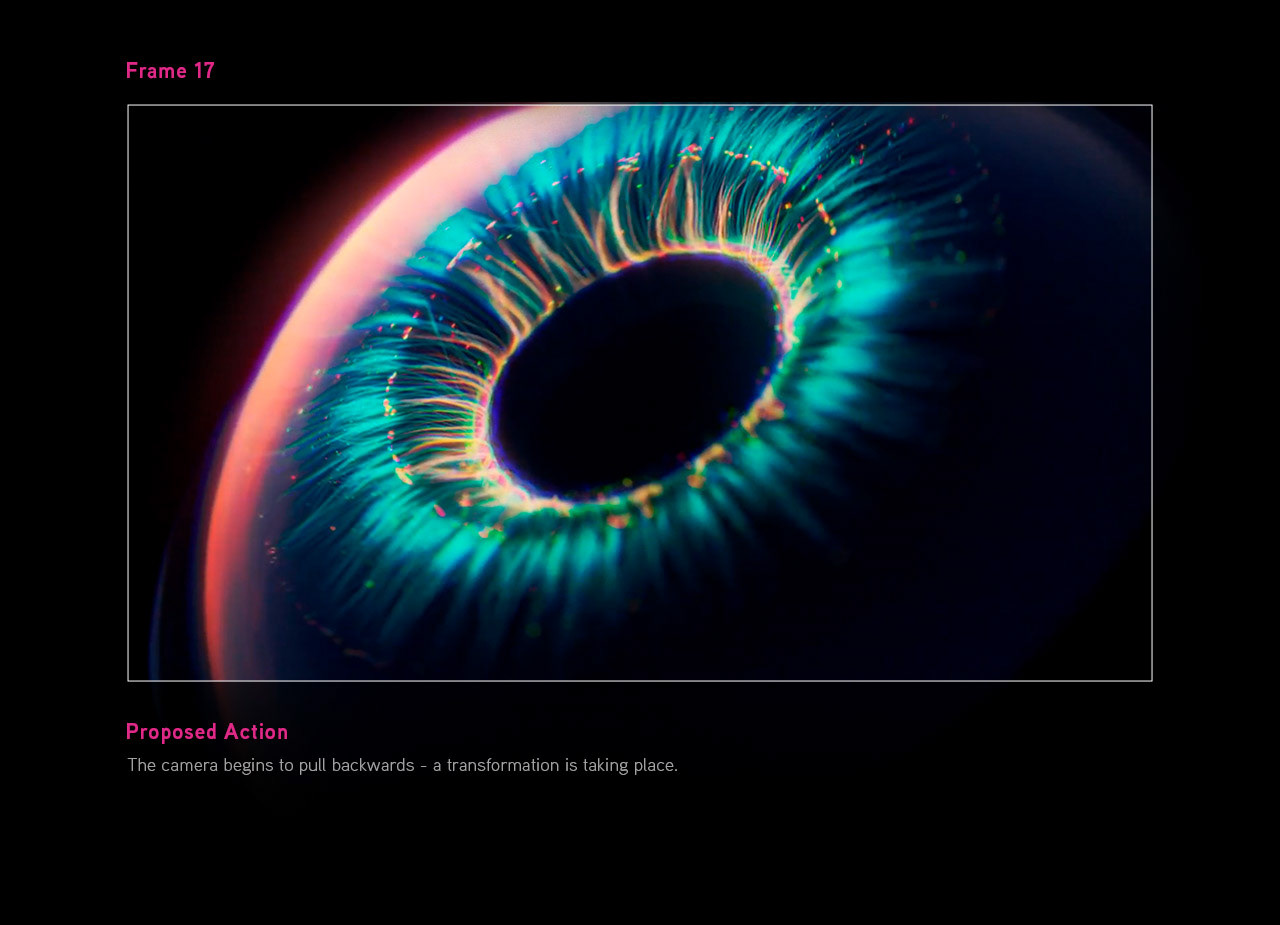The width and height of the screenshot is (1280, 925).
Task: Click the camera pull-back description text
Action: tap(402, 765)
